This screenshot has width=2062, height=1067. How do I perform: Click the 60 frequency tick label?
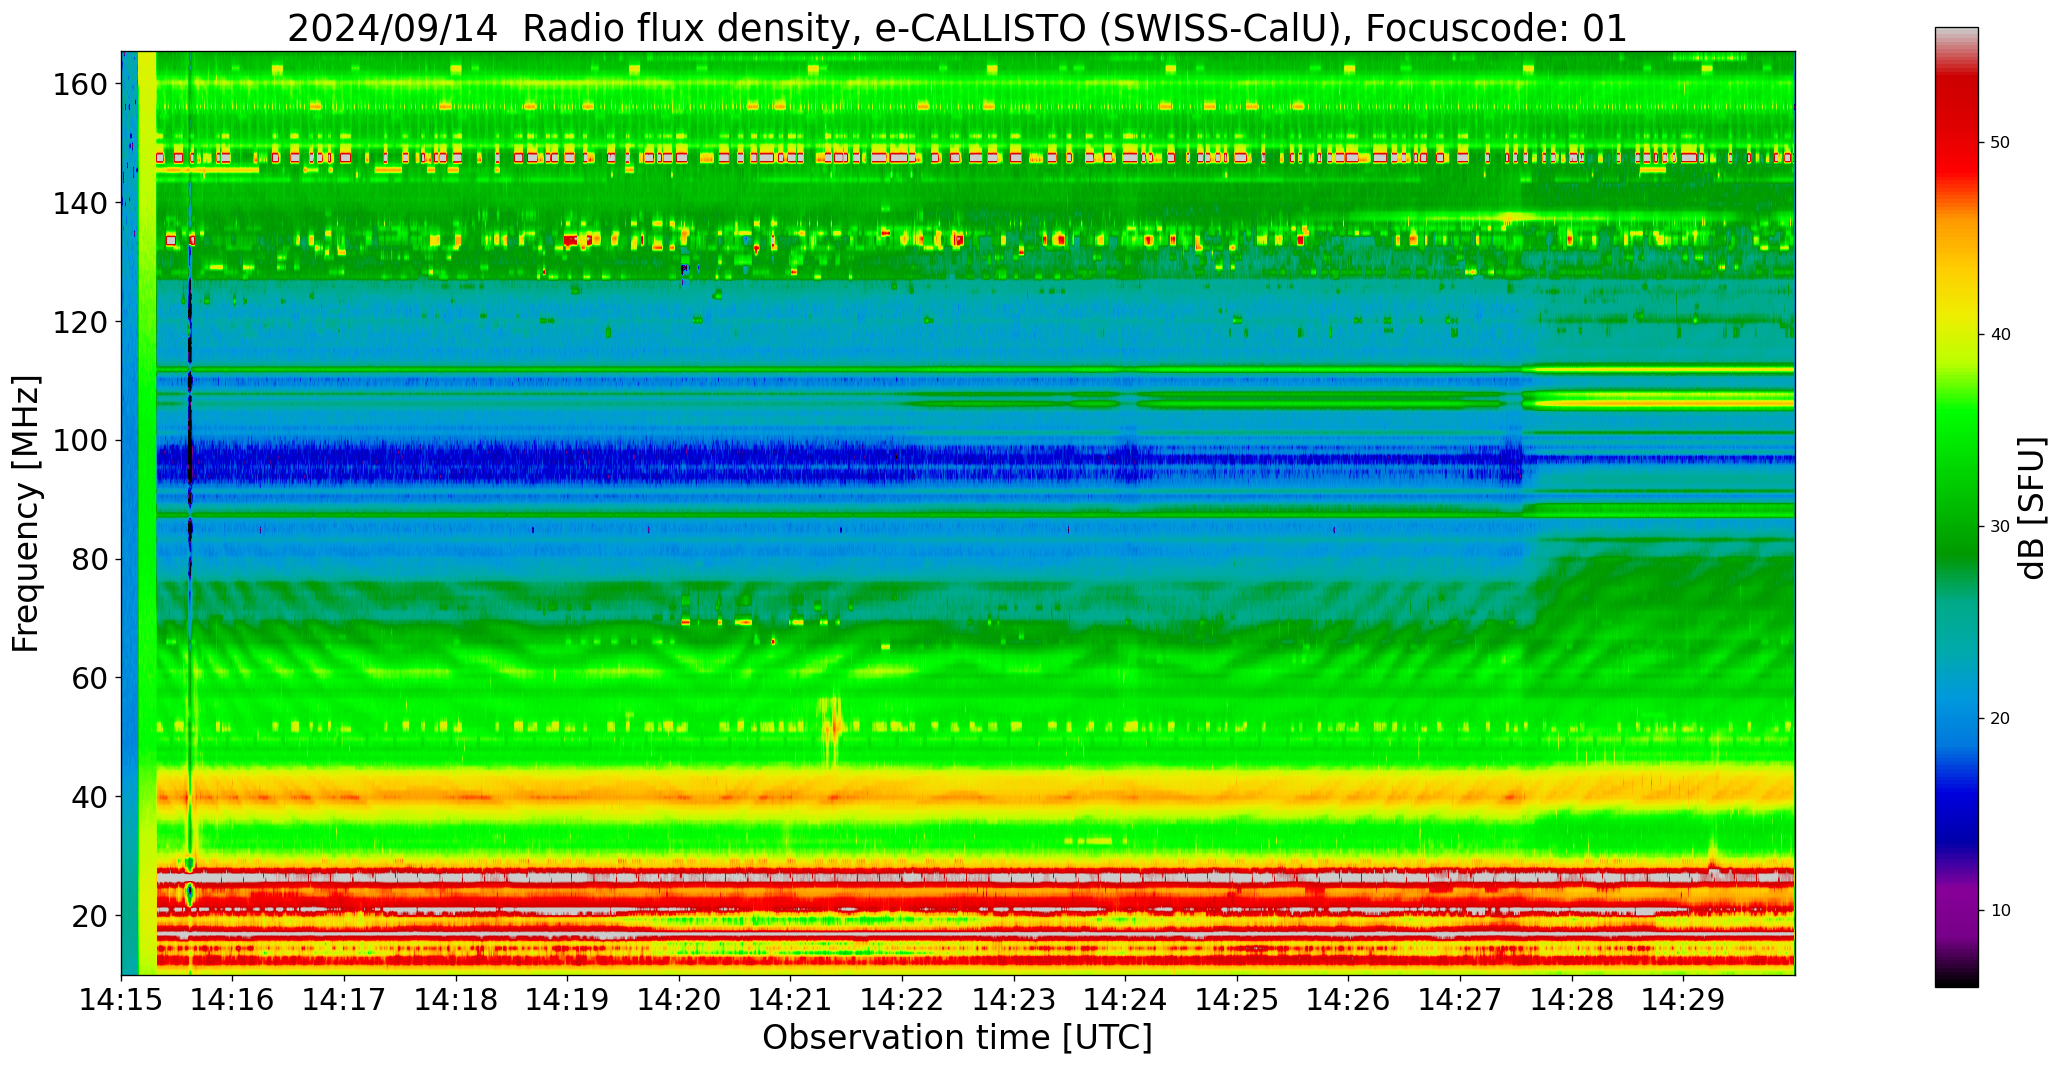click(90, 678)
